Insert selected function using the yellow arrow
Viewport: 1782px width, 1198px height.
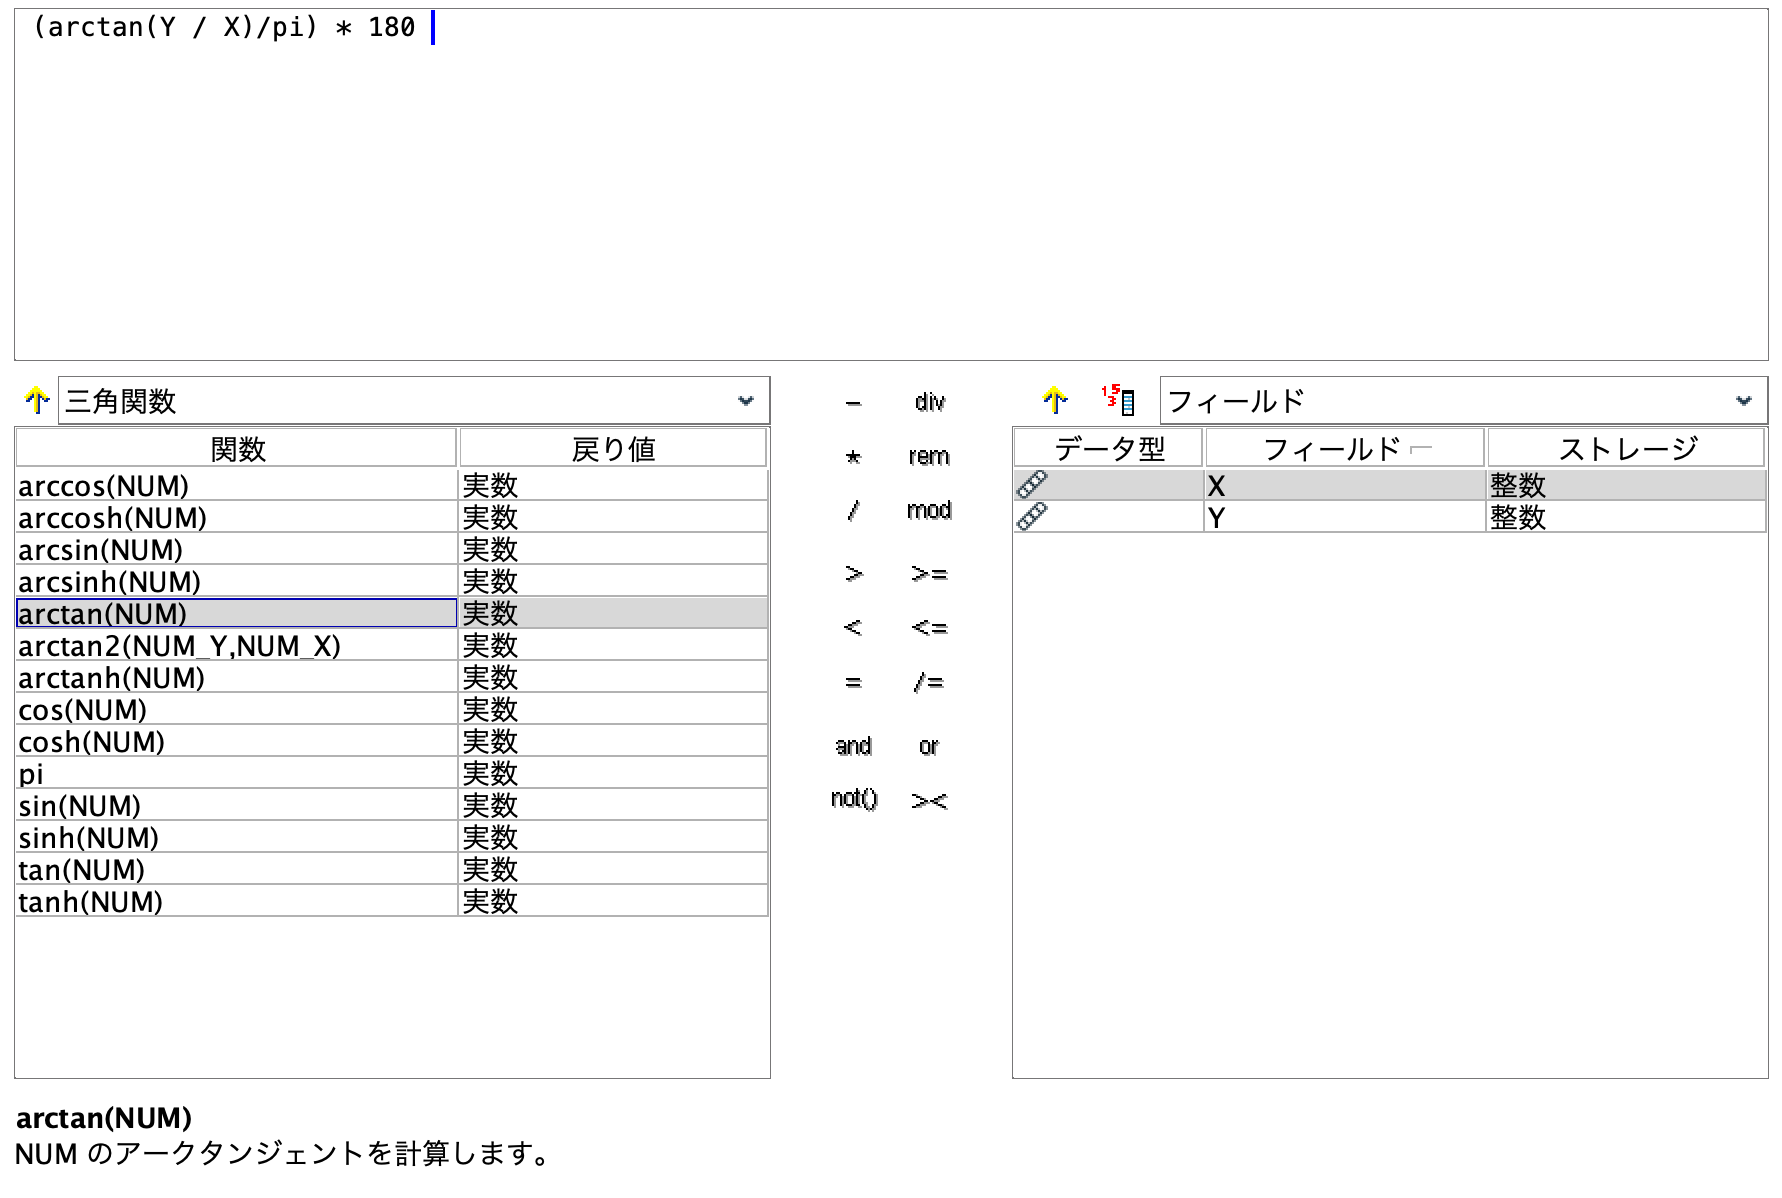36,400
